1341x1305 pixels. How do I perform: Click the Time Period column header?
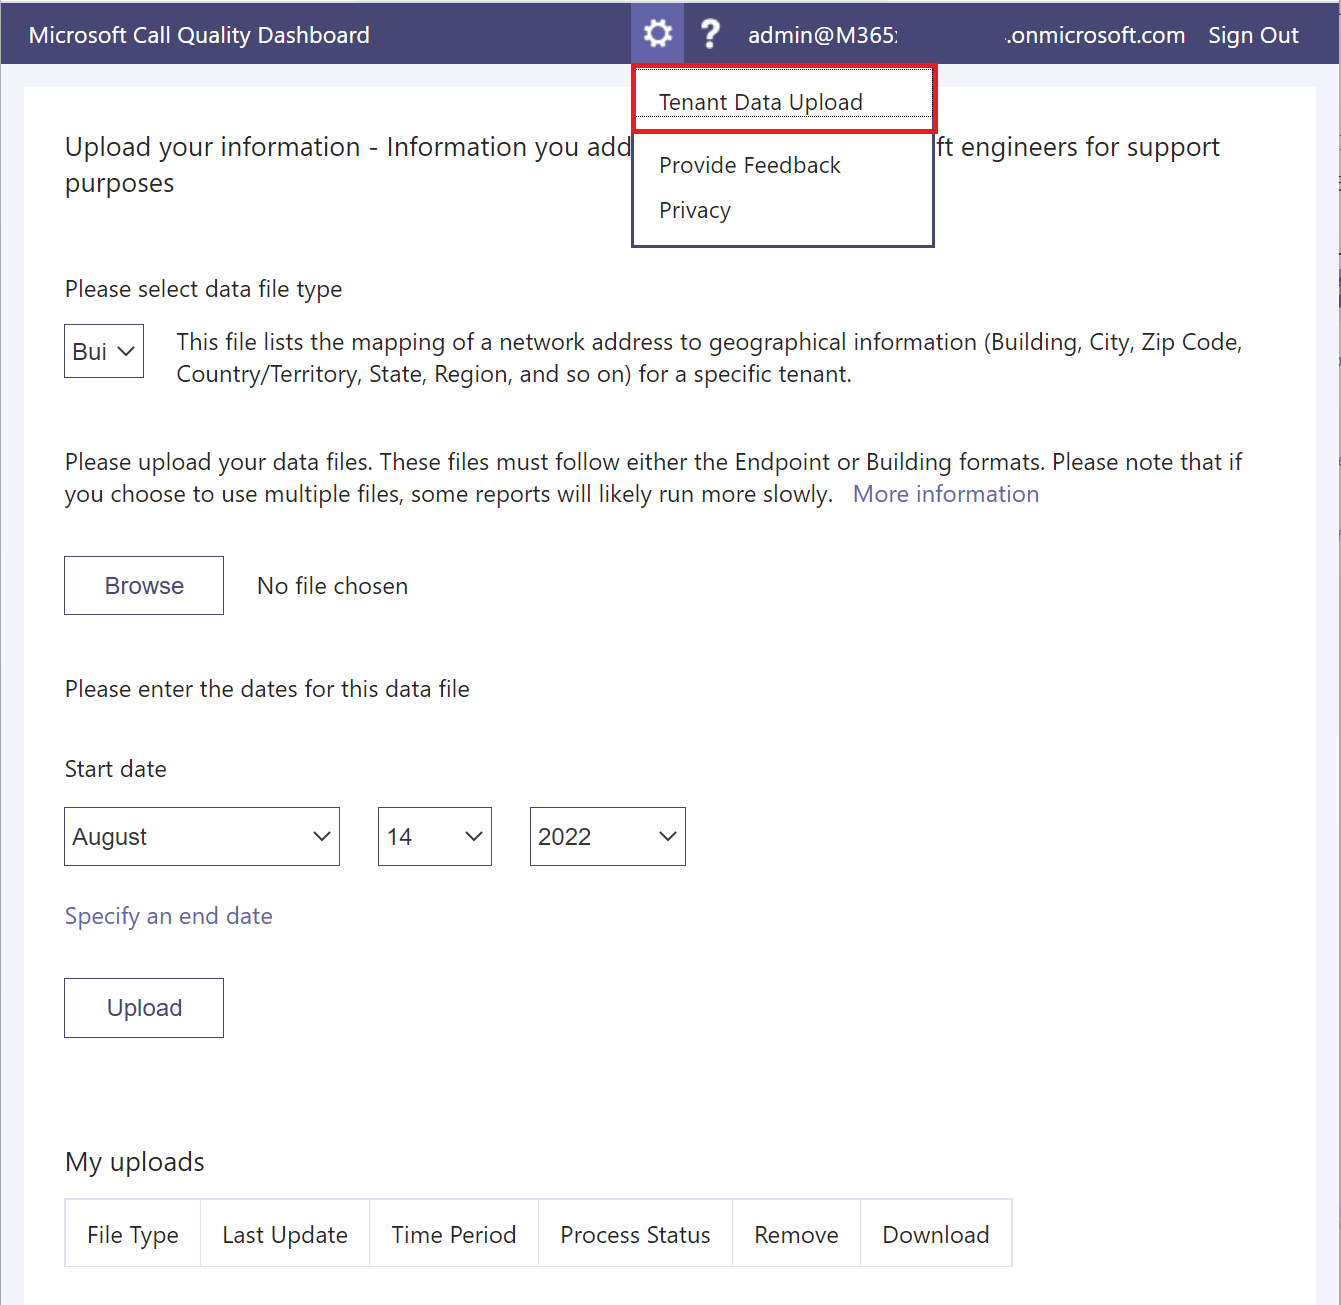coord(454,1235)
